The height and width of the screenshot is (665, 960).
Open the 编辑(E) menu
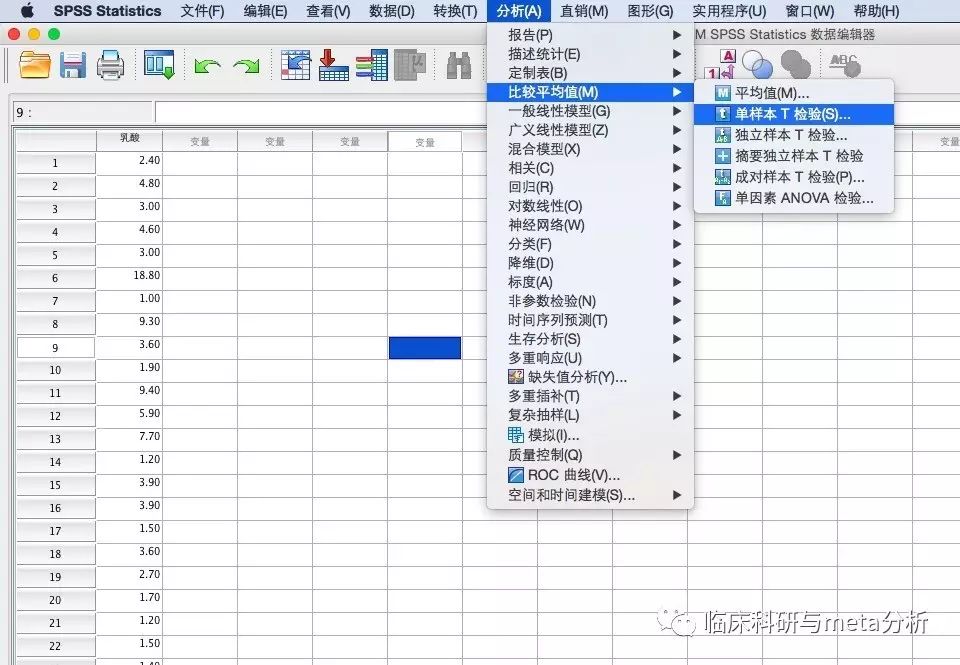pos(265,11)
